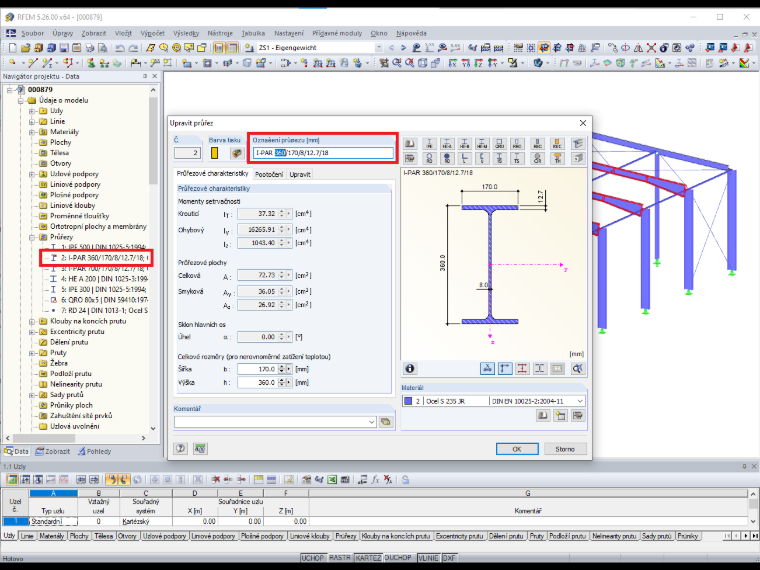This screenshot has height=570, width=760.
Task: Click the cross-section designation input field
Action: click(323, 153)
